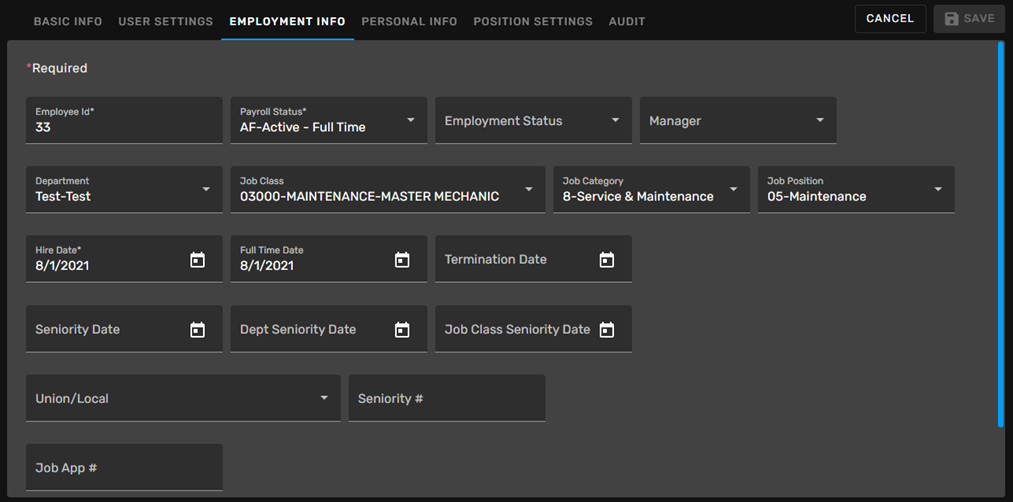Click the Hire Date value 8/1/2021
Image resolution: width=1013 pixels, height=502 pixels.
pos(63,266)
